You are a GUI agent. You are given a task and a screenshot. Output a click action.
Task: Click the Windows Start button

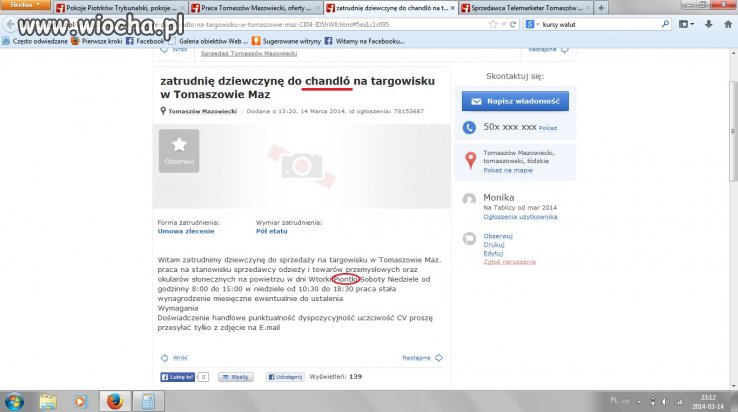click(x=14, y=402)
